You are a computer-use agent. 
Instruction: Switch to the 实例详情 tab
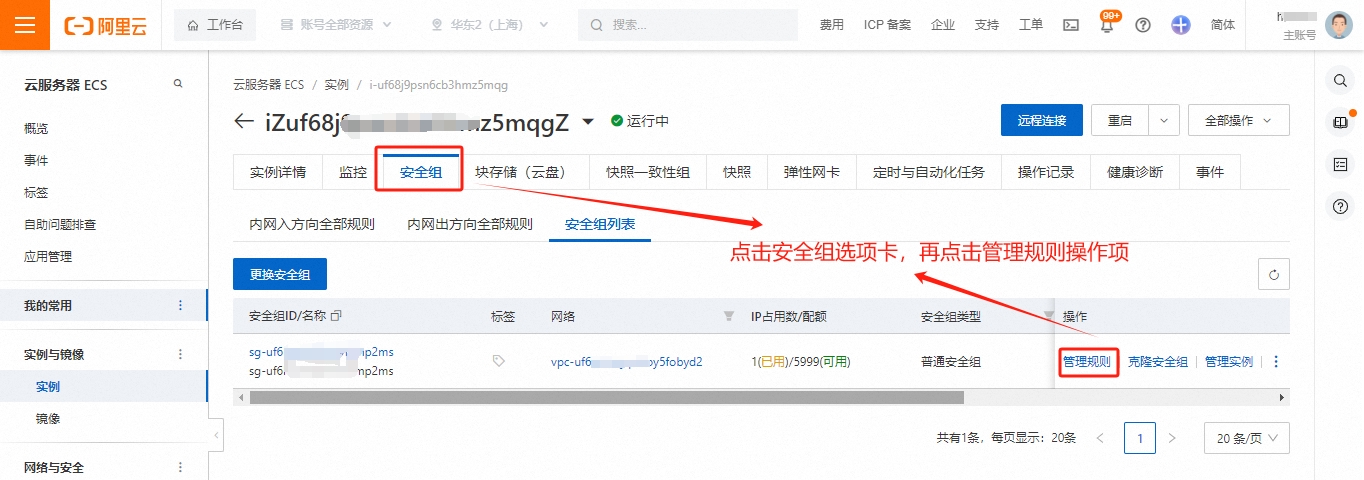278,172
